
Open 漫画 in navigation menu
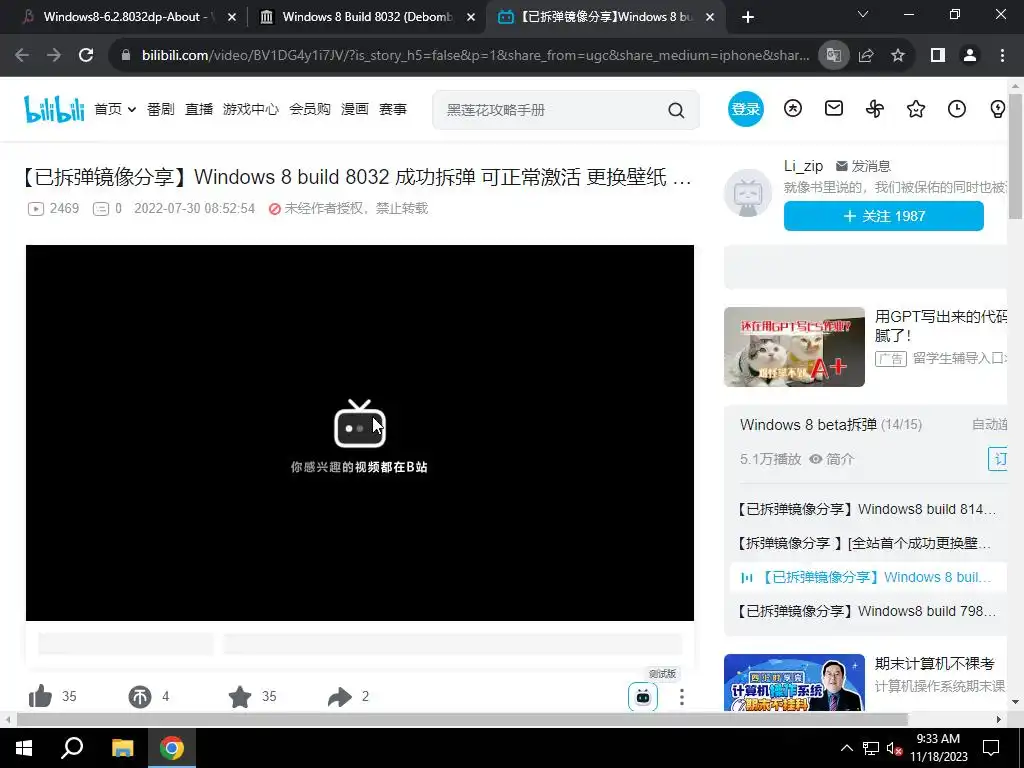click(x=355, y=109)
